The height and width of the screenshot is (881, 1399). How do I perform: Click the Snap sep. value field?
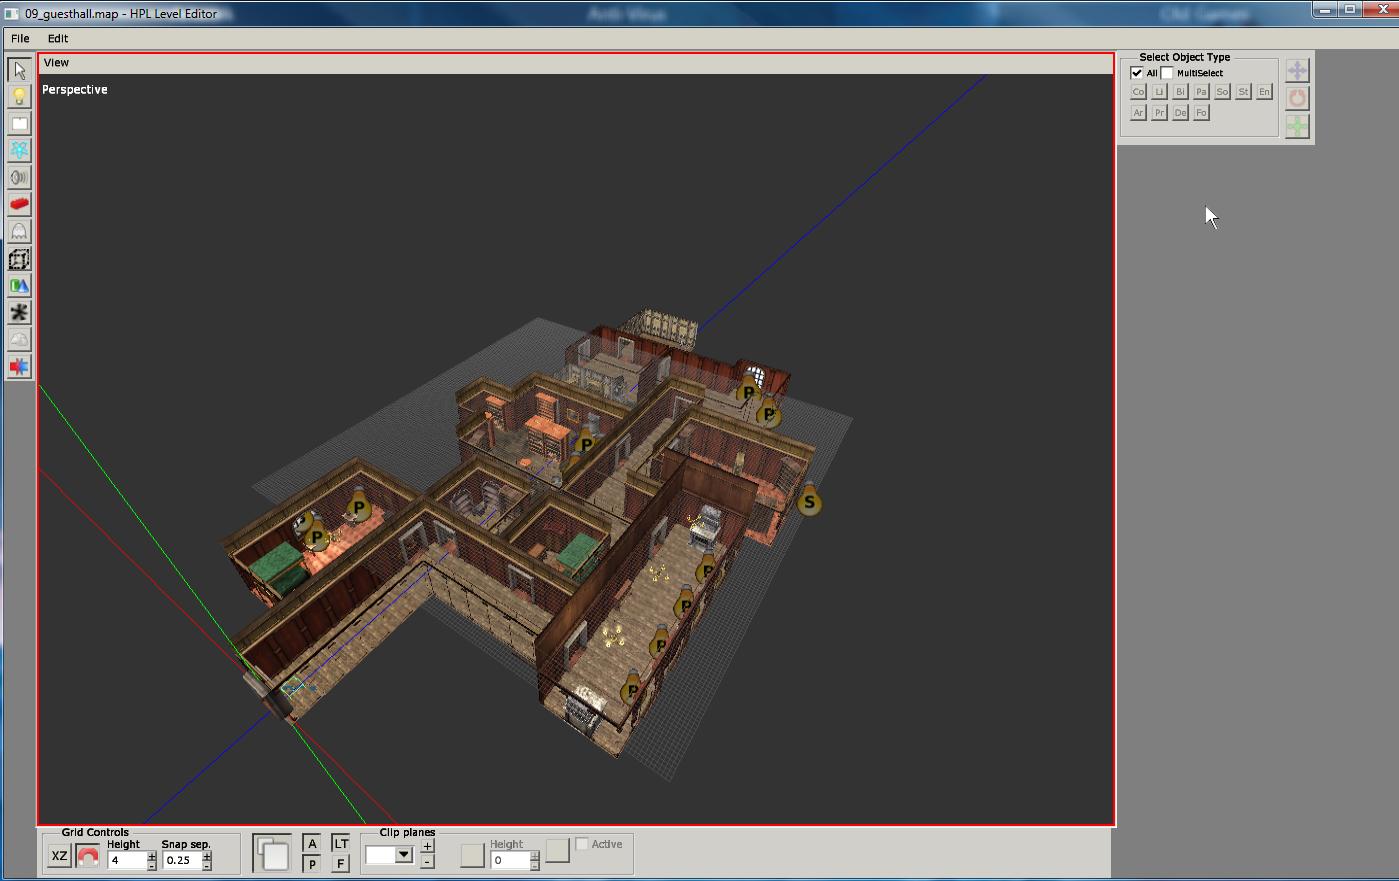(x=181, y=860)
